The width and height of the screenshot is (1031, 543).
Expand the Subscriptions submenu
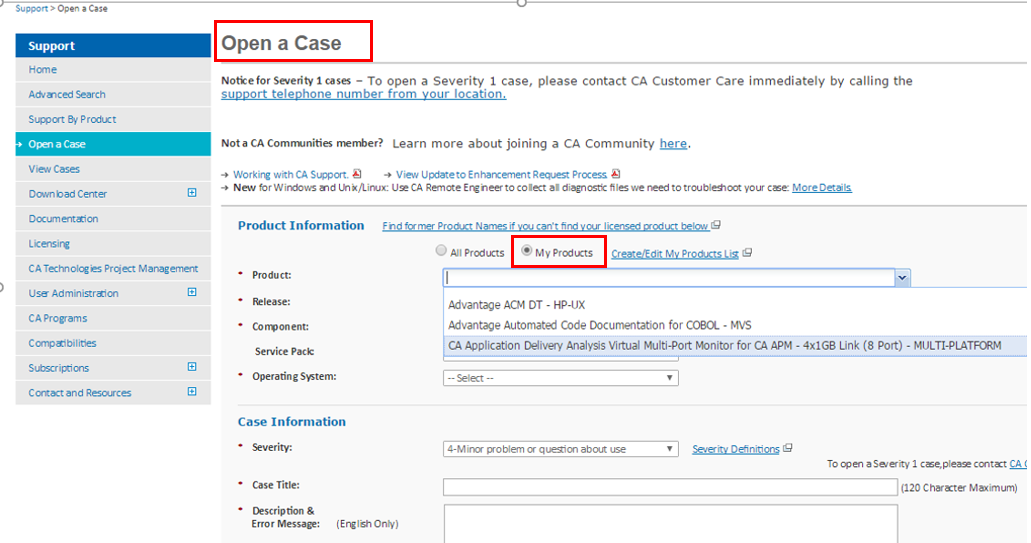192,366
